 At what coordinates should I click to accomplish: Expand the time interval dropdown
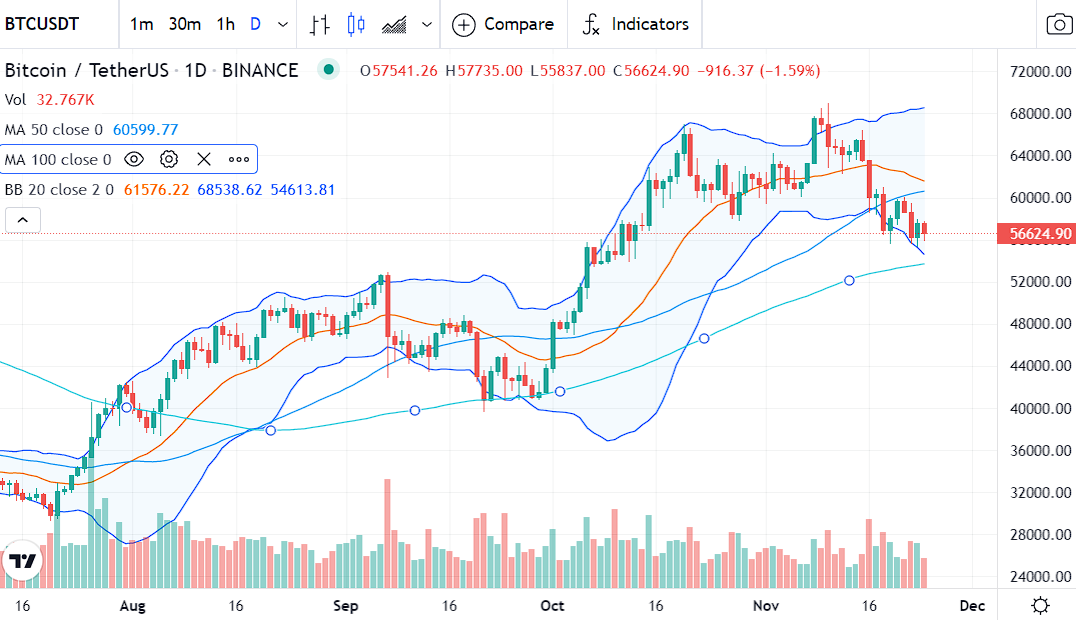[x=284, y=24]
